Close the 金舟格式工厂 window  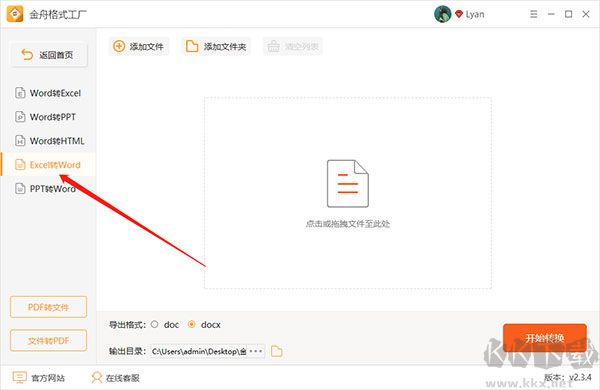click(586, 14)
